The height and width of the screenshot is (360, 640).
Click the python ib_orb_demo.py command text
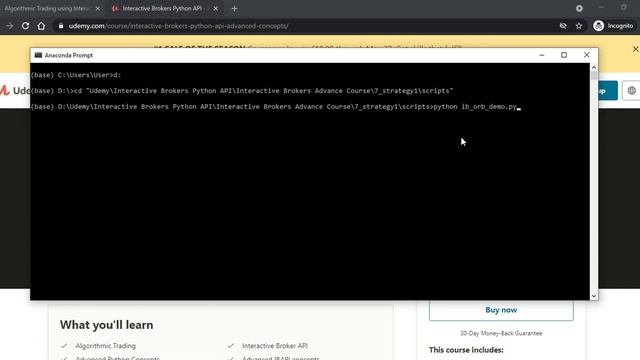[475, 107]
